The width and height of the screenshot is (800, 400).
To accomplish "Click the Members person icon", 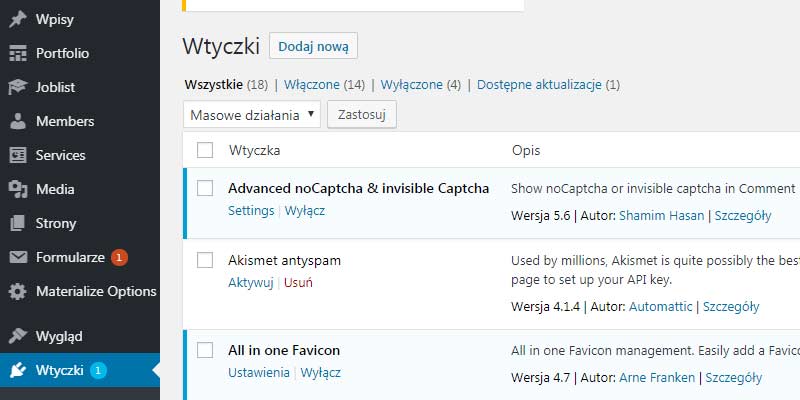I will point(18,121).
